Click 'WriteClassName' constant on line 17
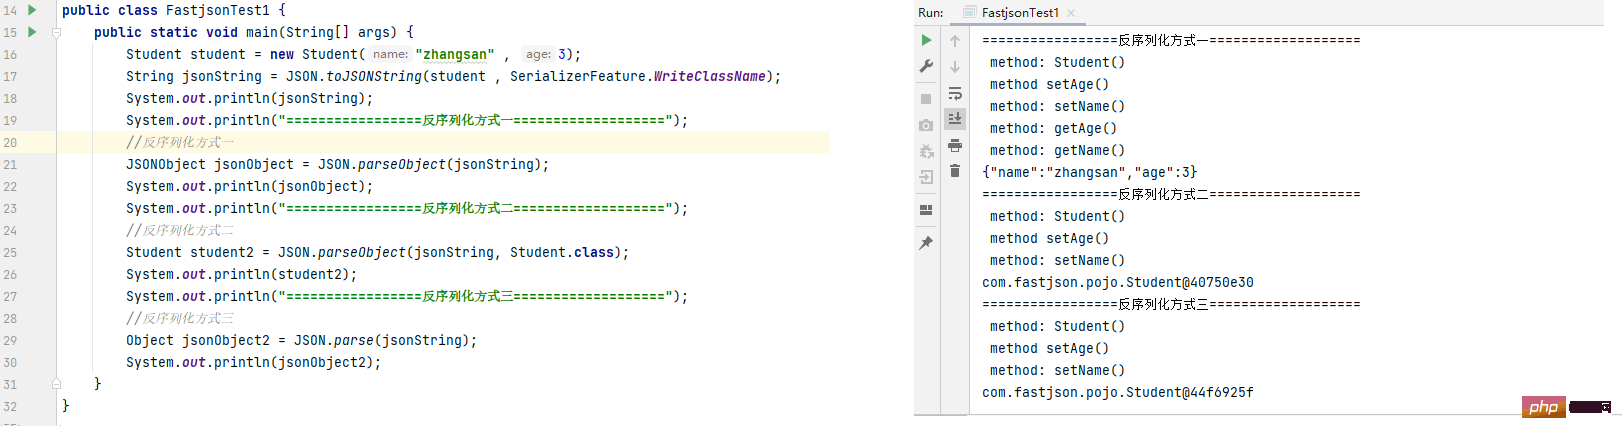Screen dimensions: 1622x440 [x=710, y=76]
